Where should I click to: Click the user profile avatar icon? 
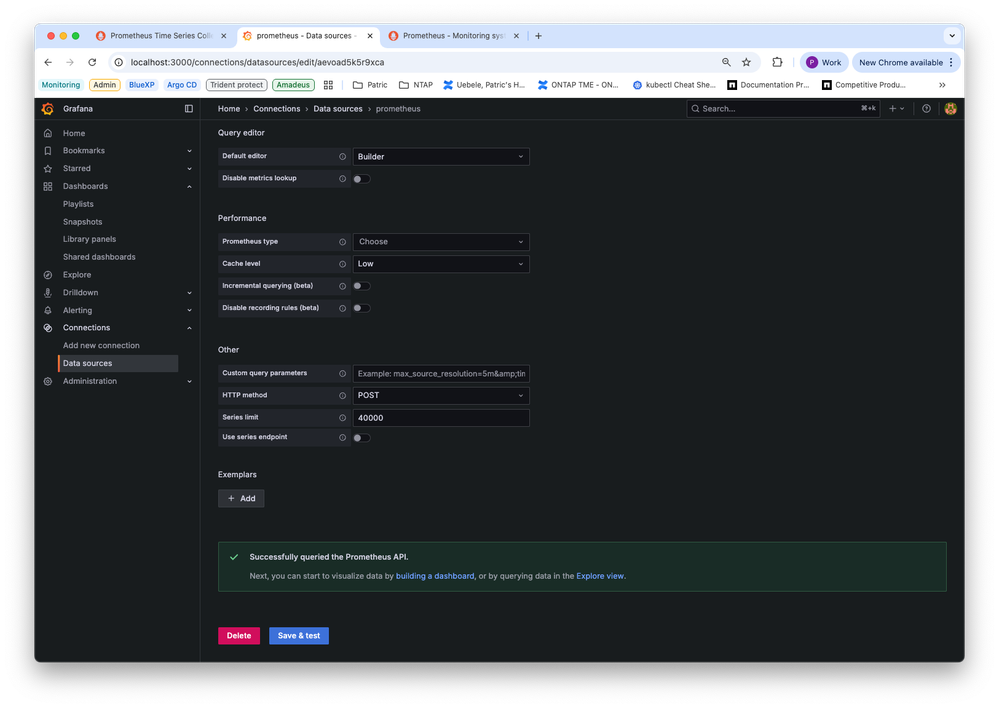click(950, 109)
